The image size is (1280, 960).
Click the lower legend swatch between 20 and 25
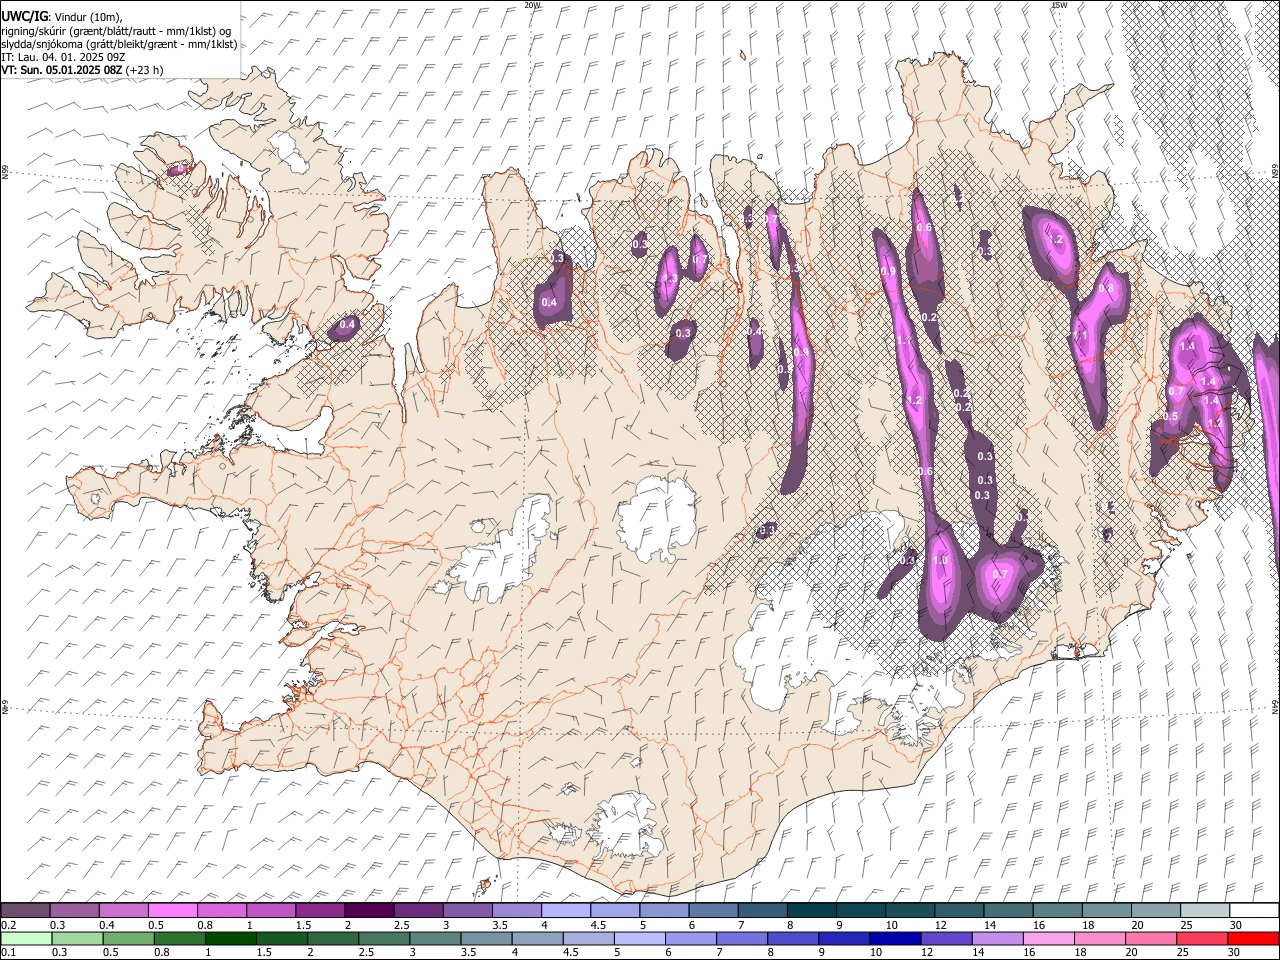tap(1152, 938)
